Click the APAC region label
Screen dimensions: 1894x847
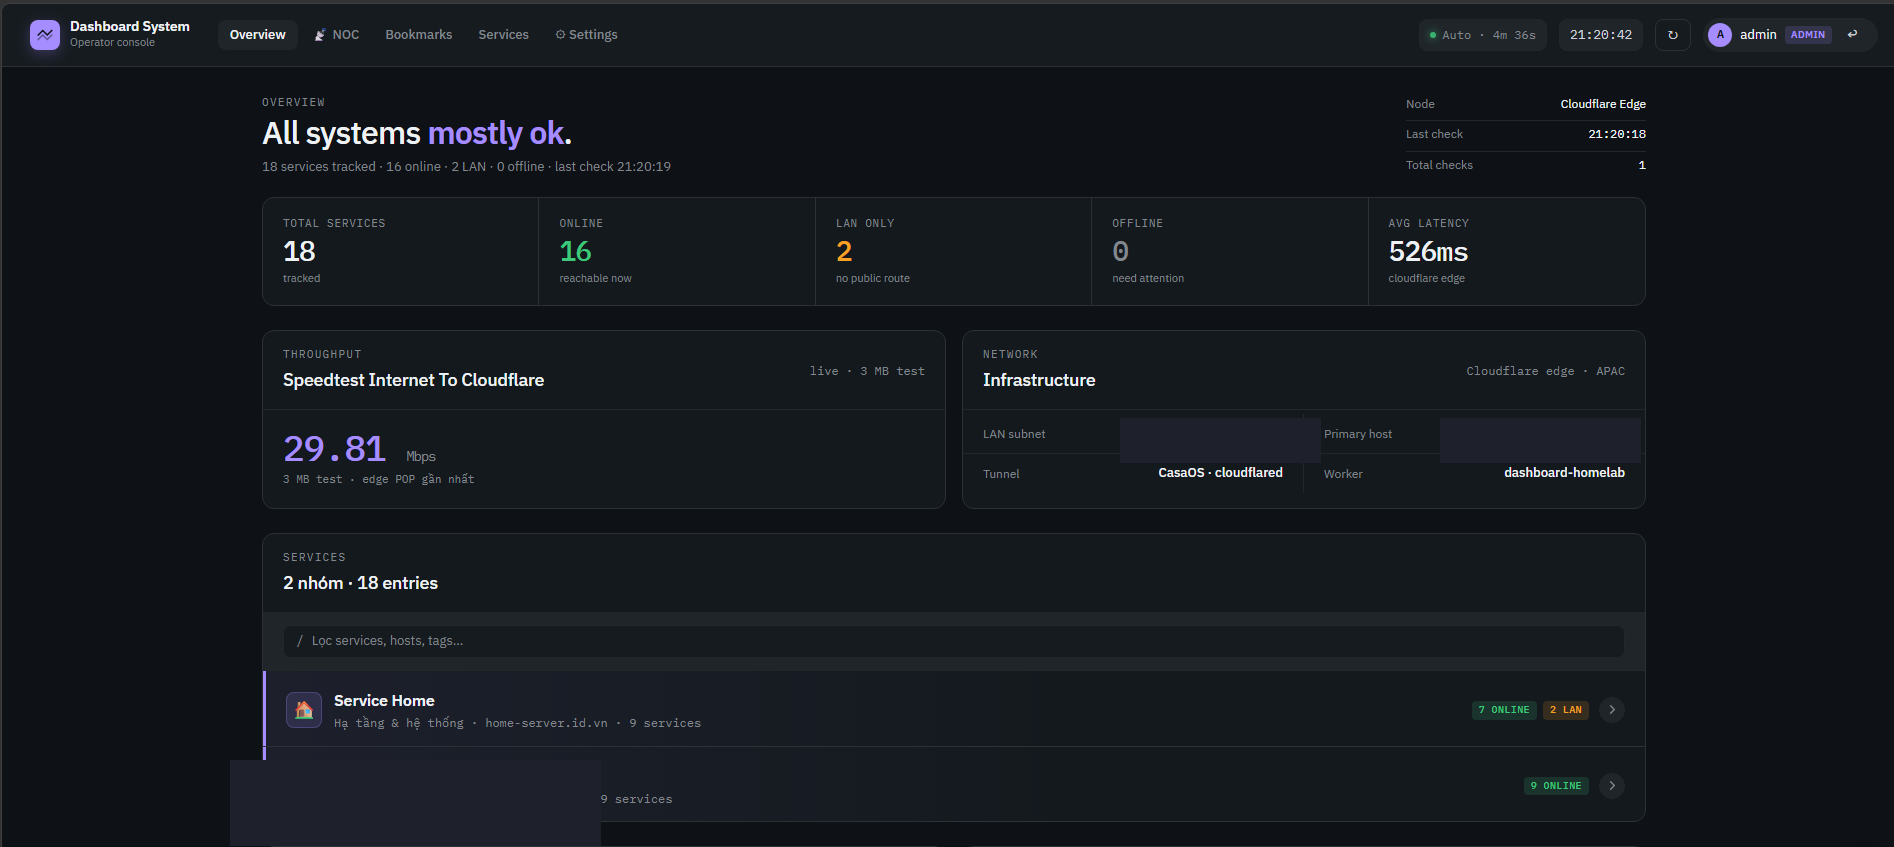click(x=1610, y=371)
